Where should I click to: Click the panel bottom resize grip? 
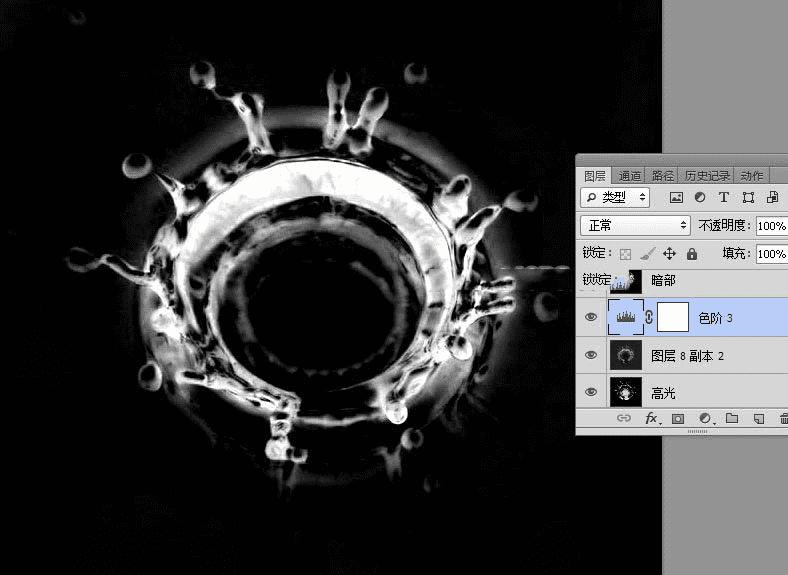tap(697, 431)
